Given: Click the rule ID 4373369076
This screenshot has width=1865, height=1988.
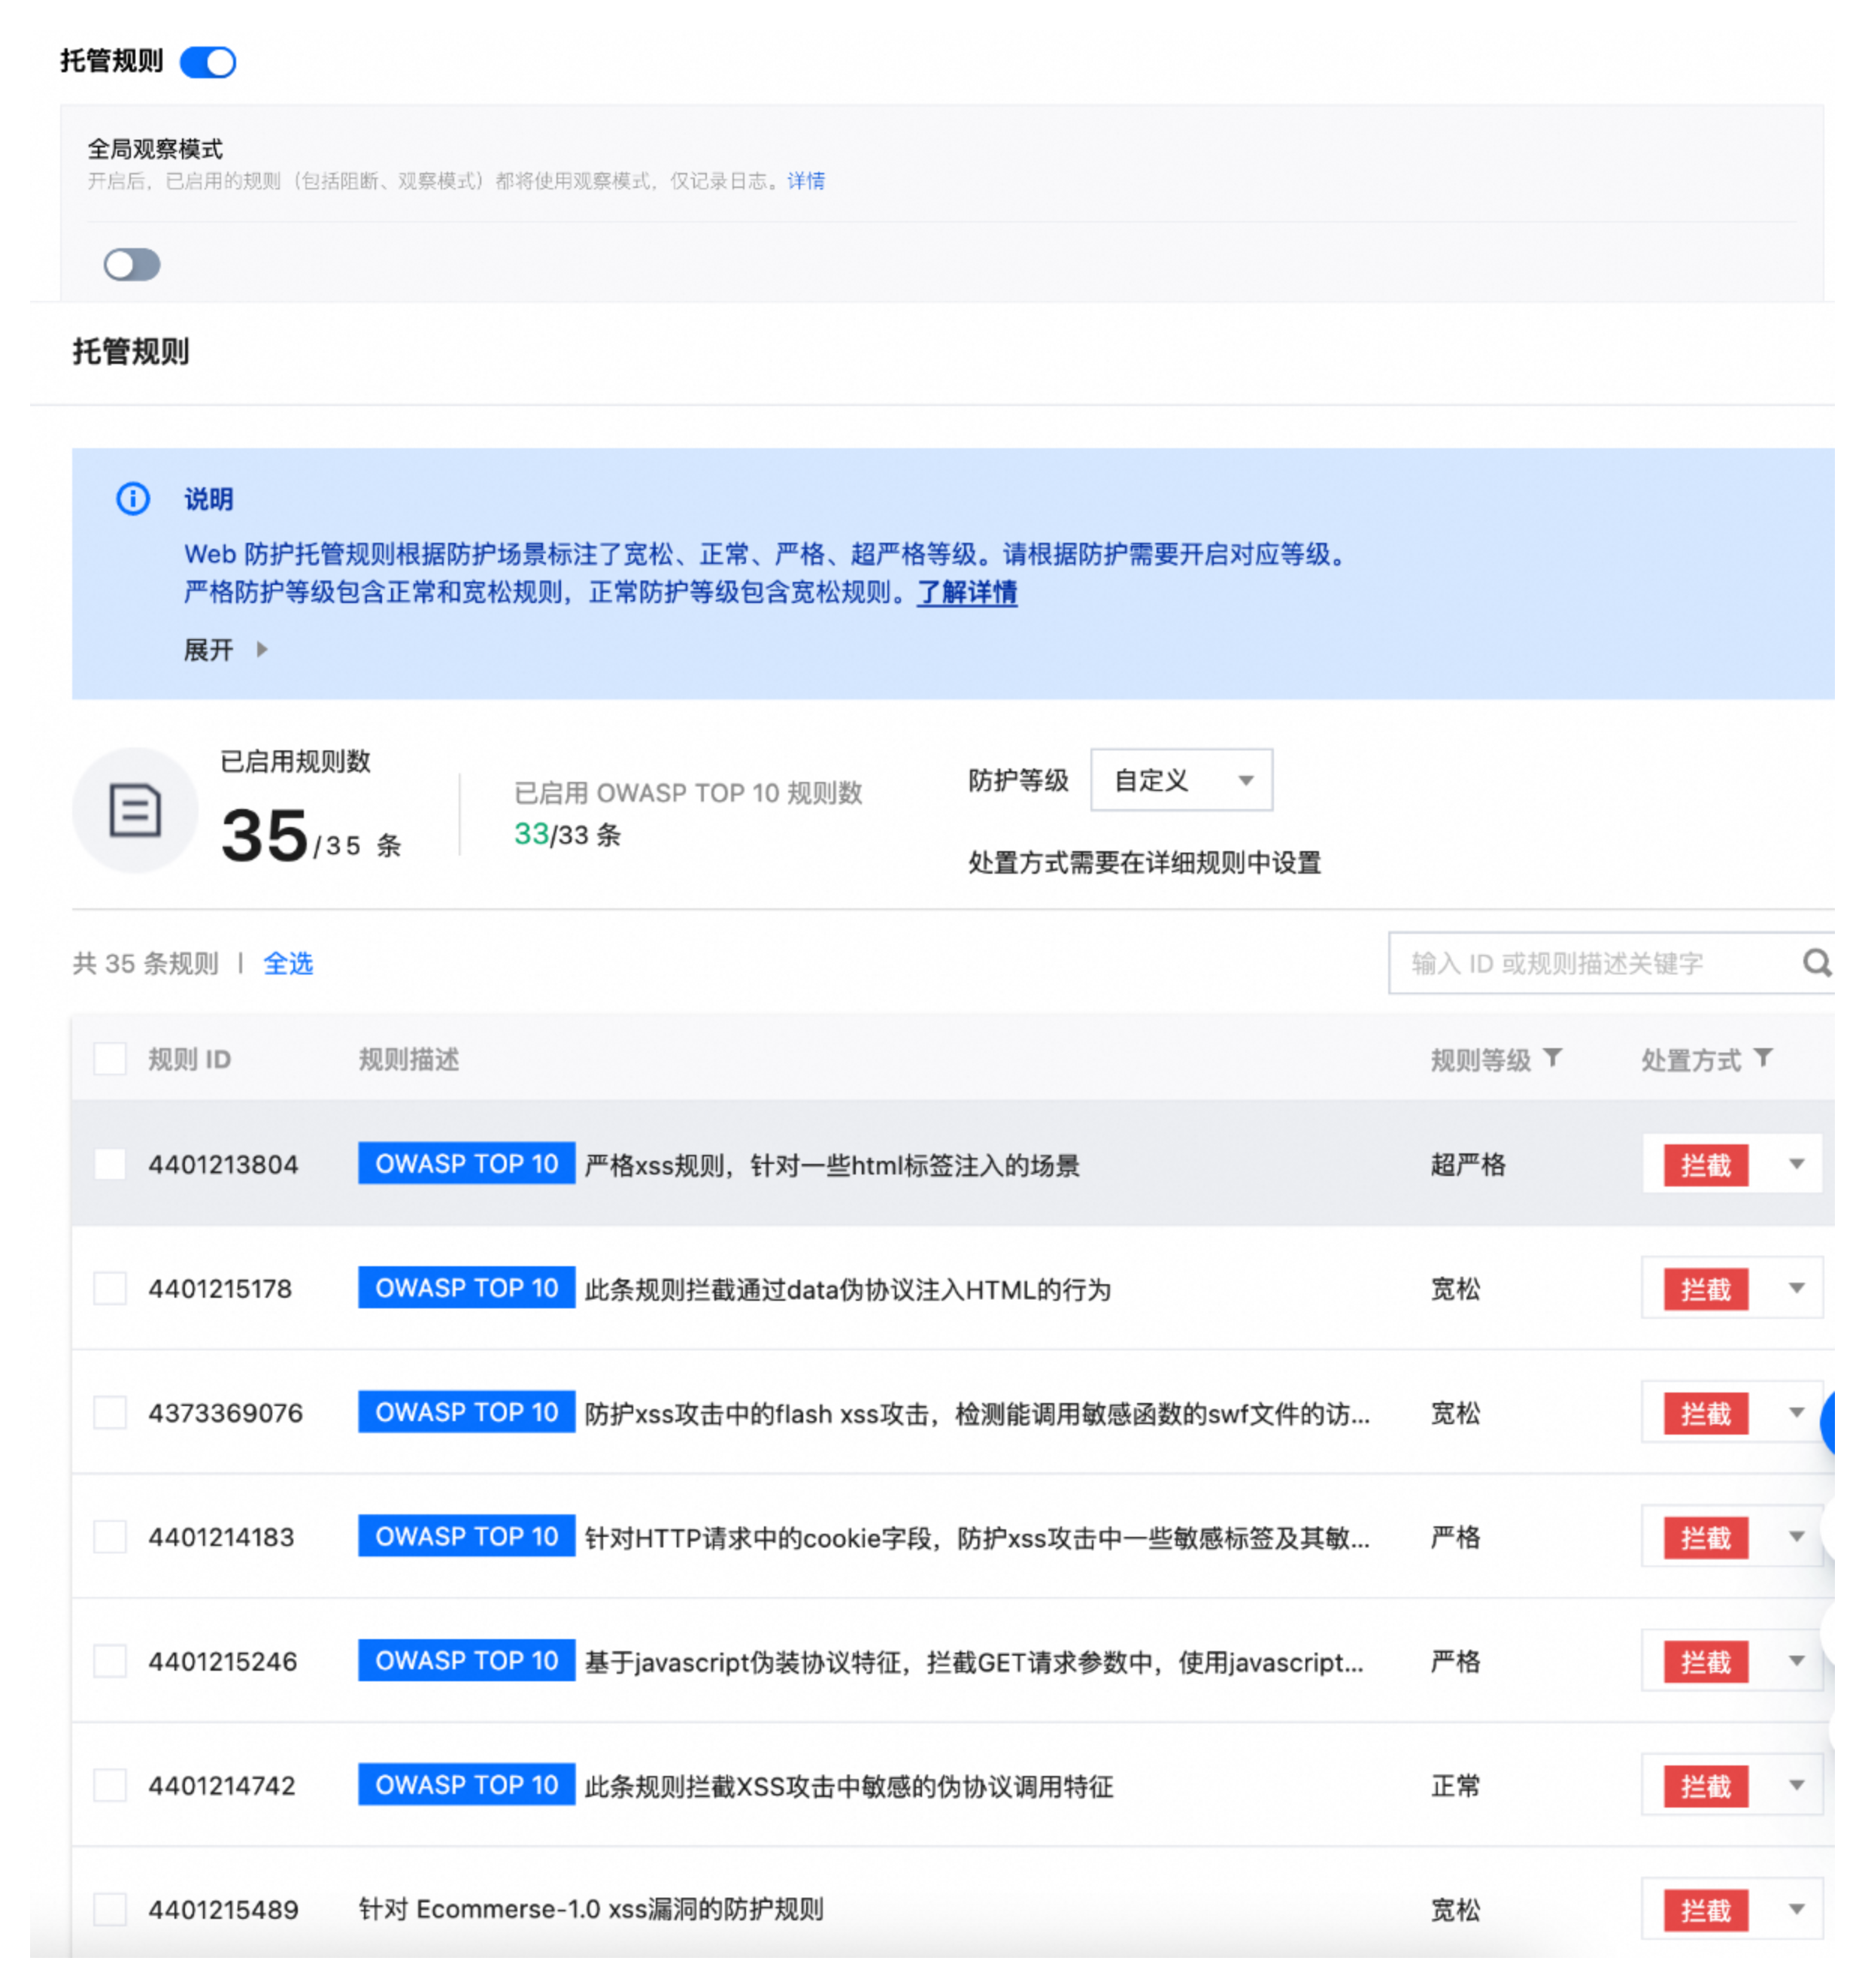Looking at the screenshot, I should (x=225, y=1413).
